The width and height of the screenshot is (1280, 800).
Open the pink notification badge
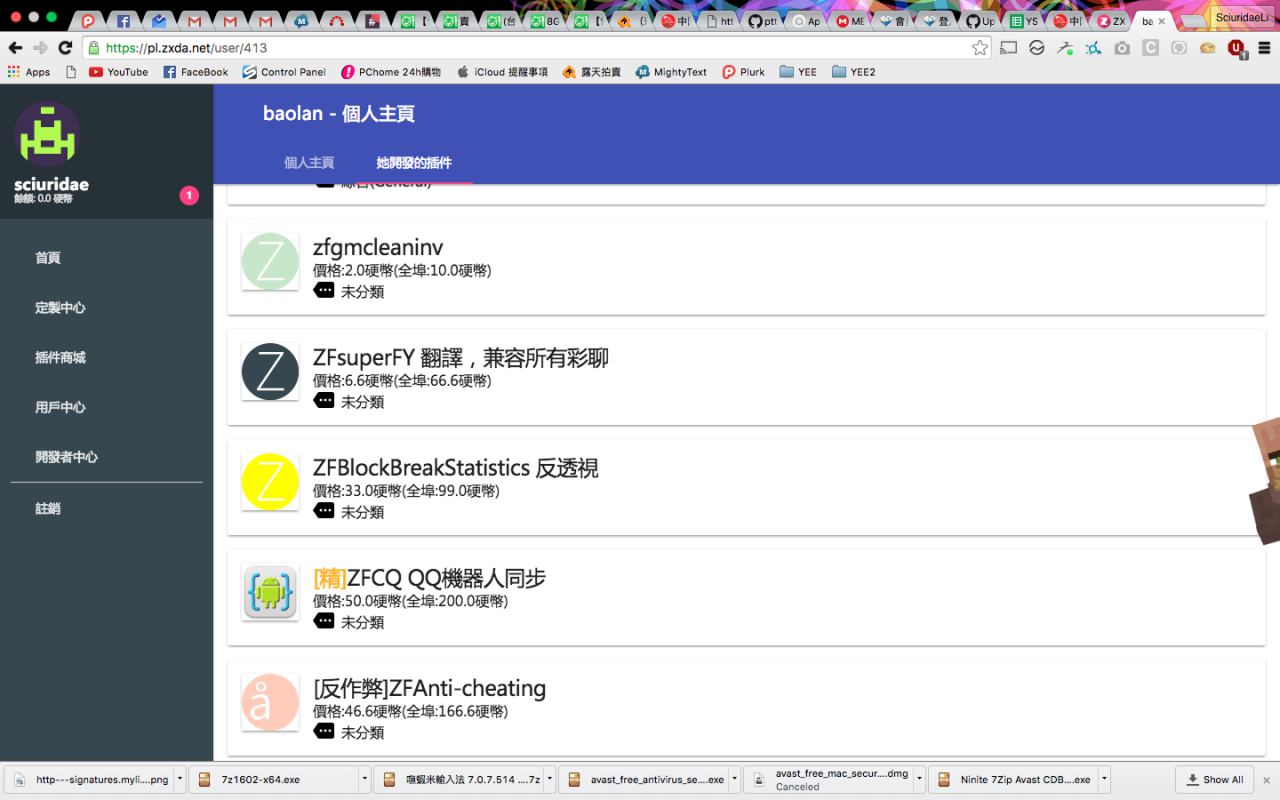(189, 195)
